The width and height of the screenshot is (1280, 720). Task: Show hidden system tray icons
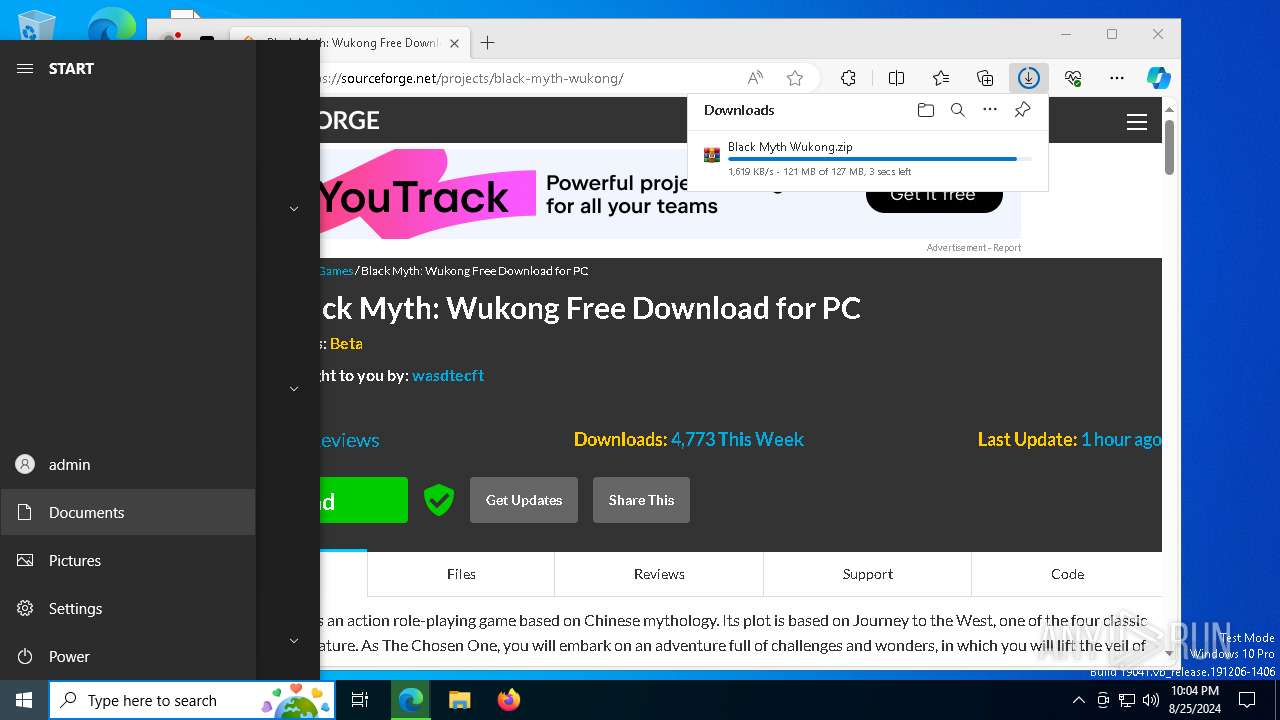1078,700
